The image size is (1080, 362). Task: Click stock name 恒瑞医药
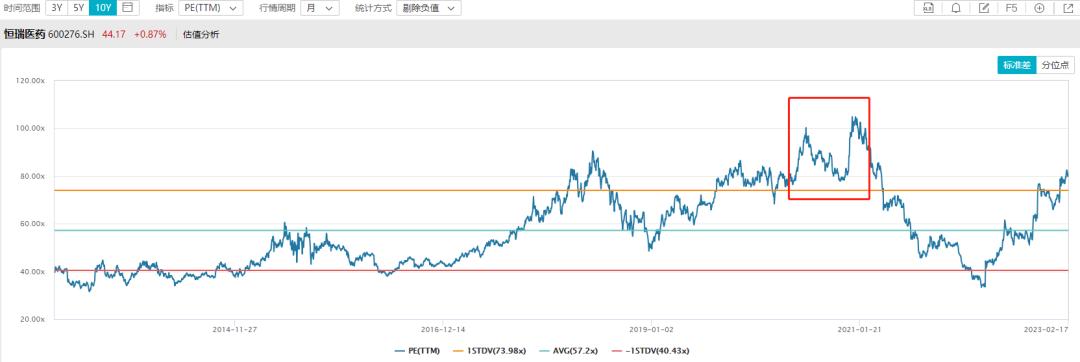coord(24,34)
